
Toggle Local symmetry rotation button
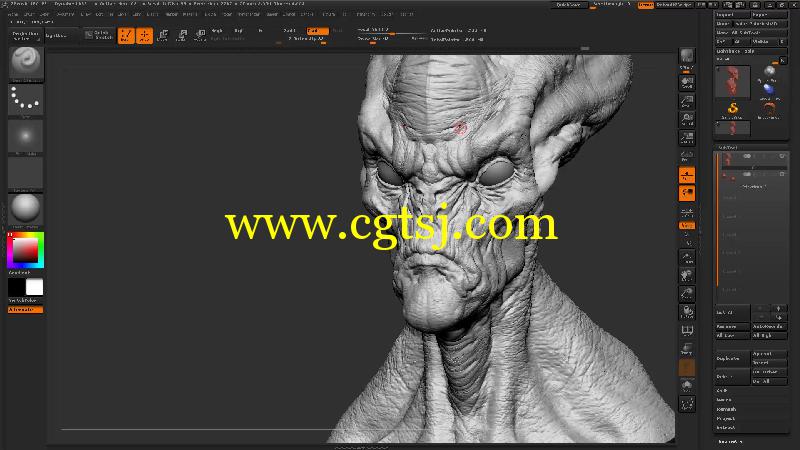pos(687,193)
